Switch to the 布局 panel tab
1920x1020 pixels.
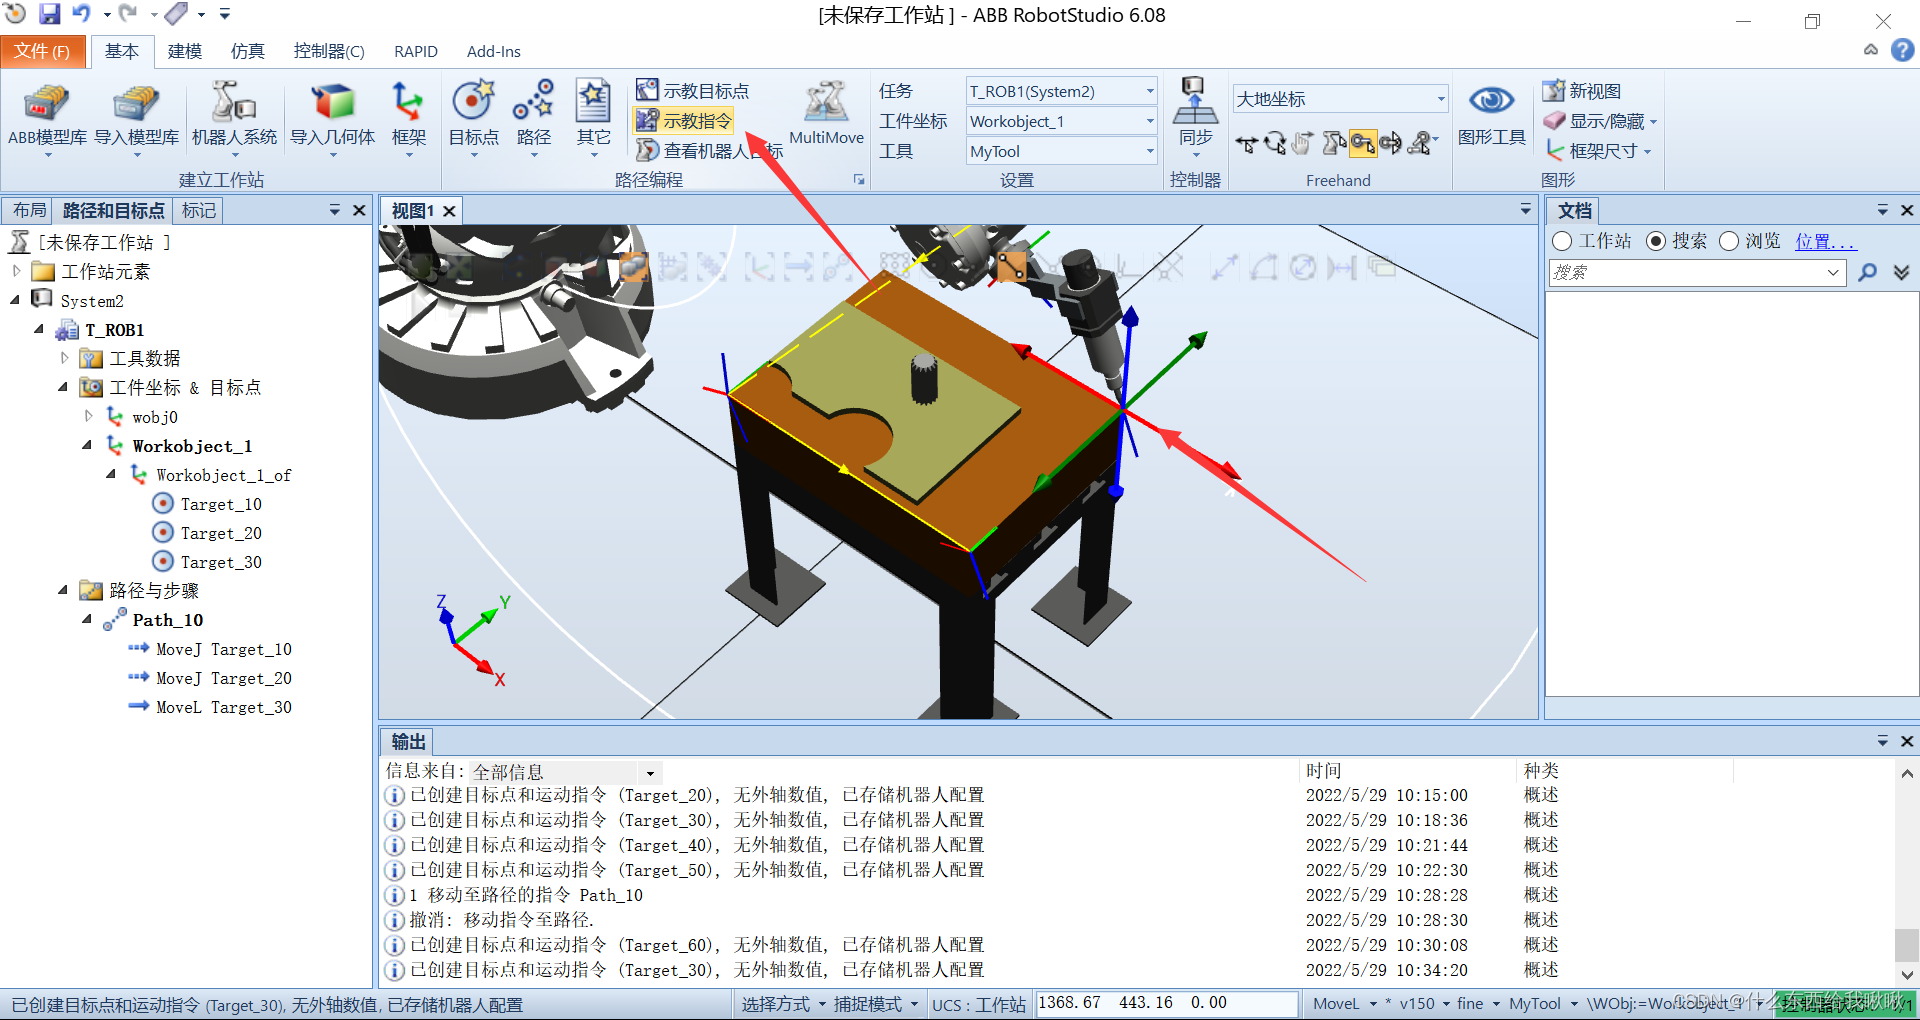[29, 210]
